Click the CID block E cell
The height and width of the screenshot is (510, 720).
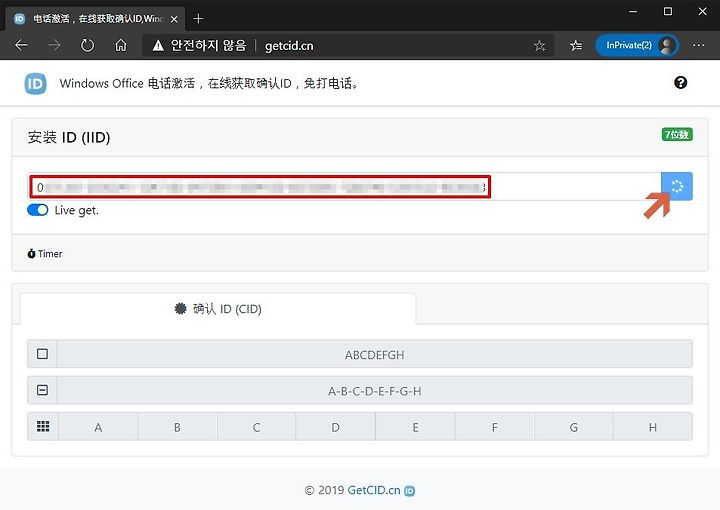coord(415,427)
